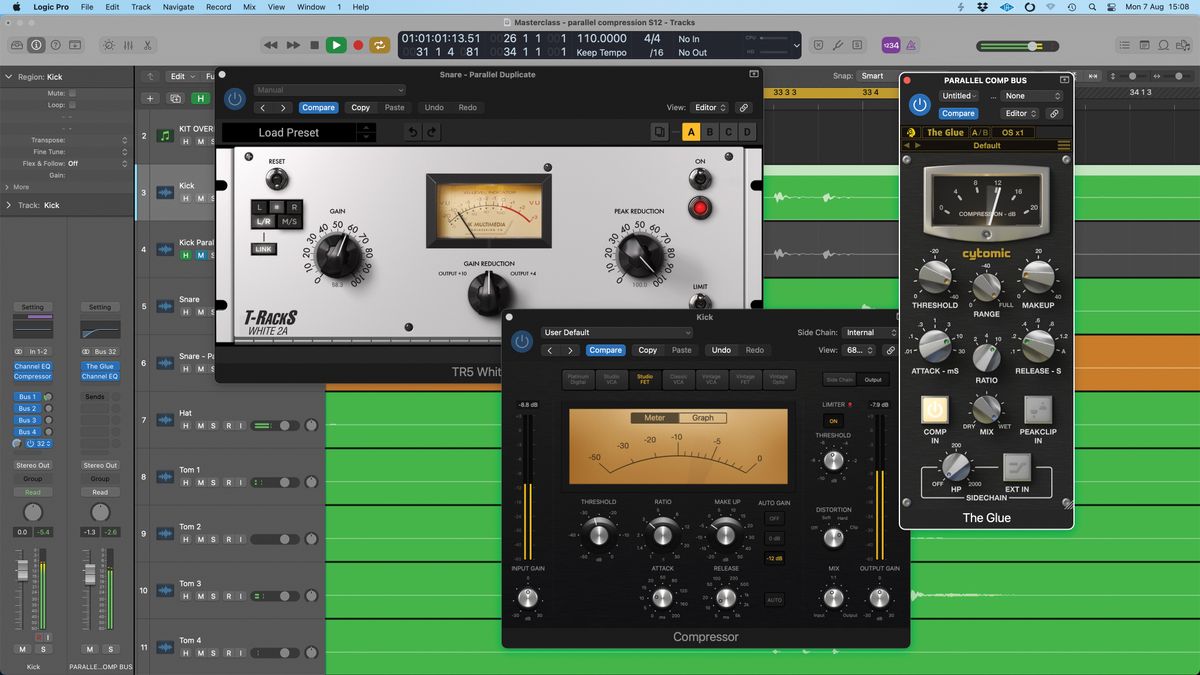Switch to the Studio FET tab in Compressor
The image size is (1200, 675).
645,380
